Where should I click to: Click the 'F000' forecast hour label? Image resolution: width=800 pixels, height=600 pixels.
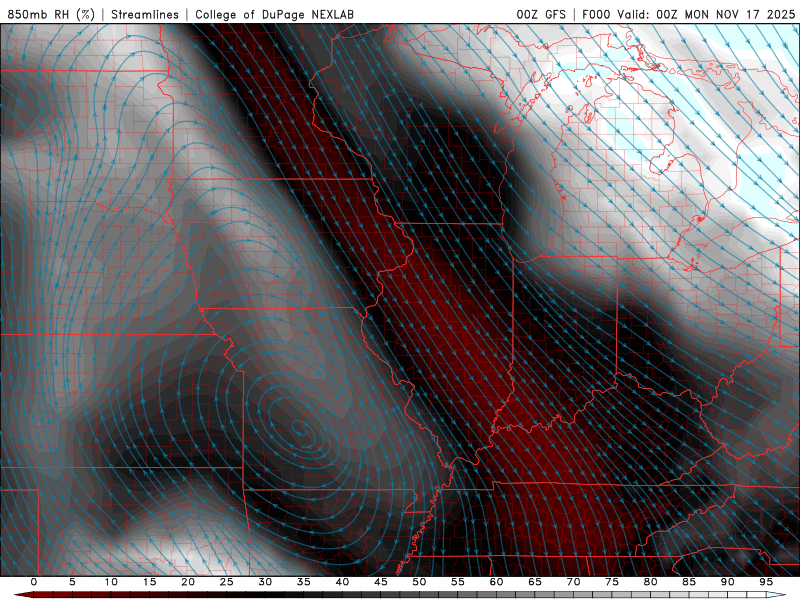pyautogui.click(x=596, y=14)
